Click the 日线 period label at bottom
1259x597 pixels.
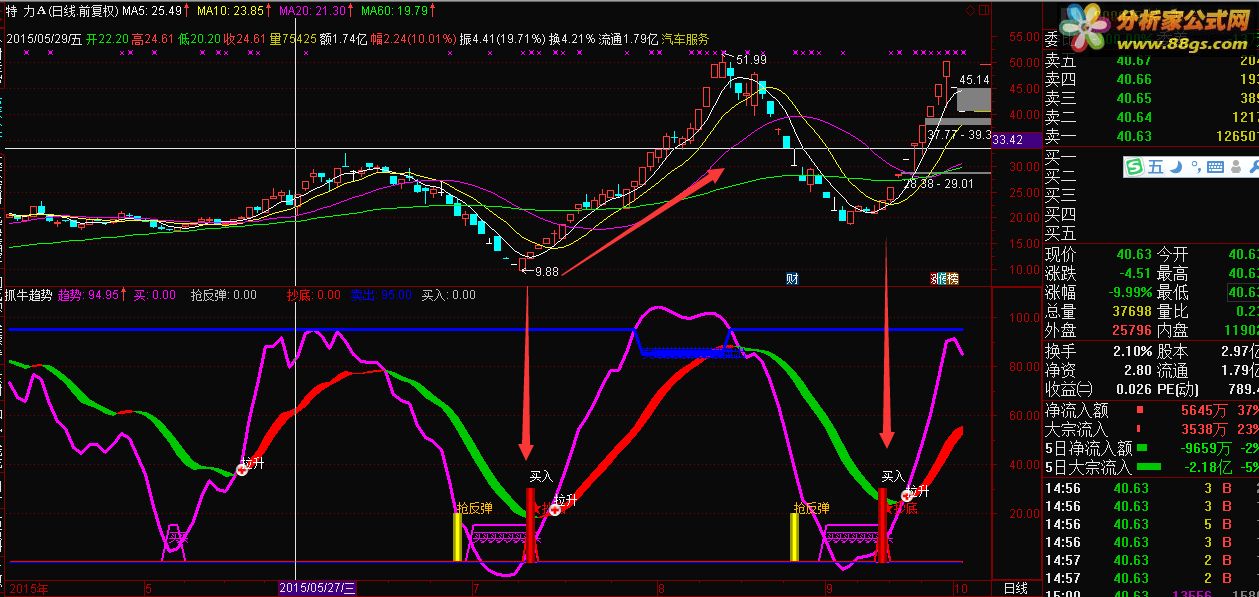point(1015,588)
